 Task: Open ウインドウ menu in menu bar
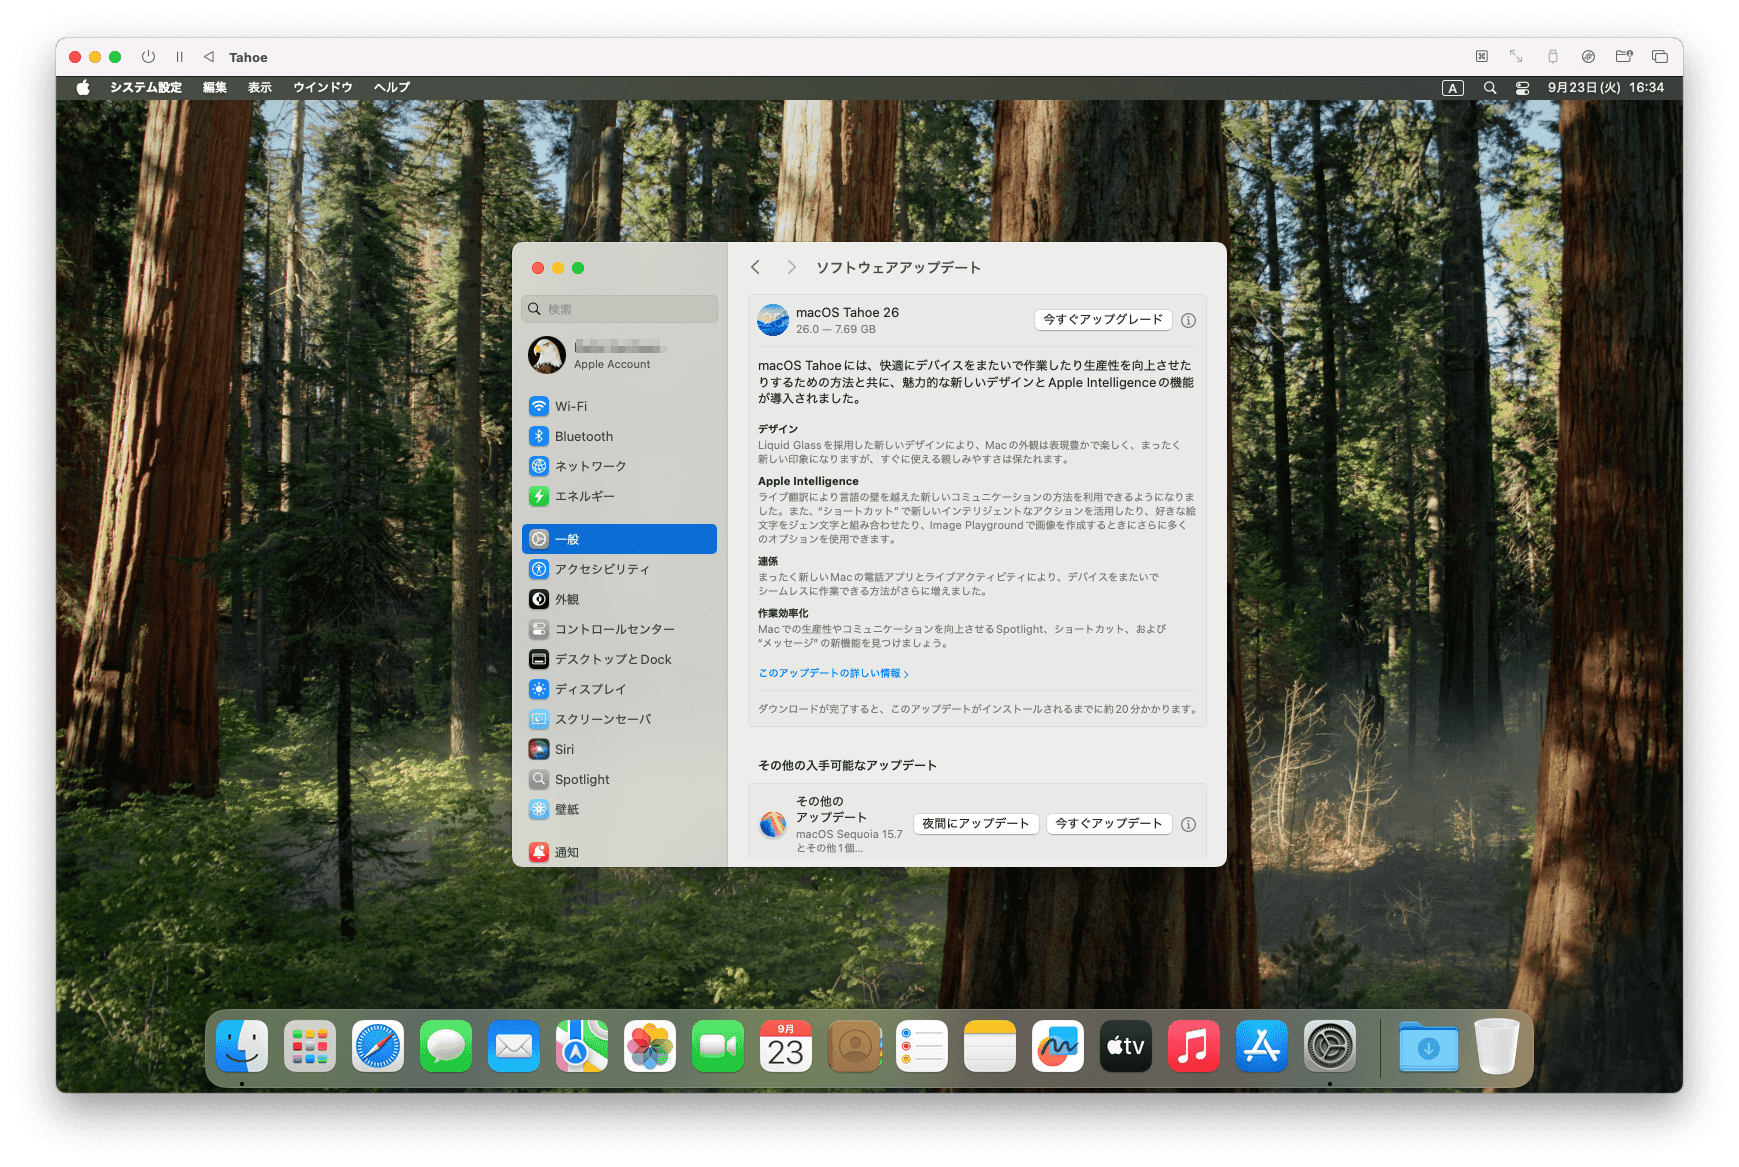click(323, 88)
